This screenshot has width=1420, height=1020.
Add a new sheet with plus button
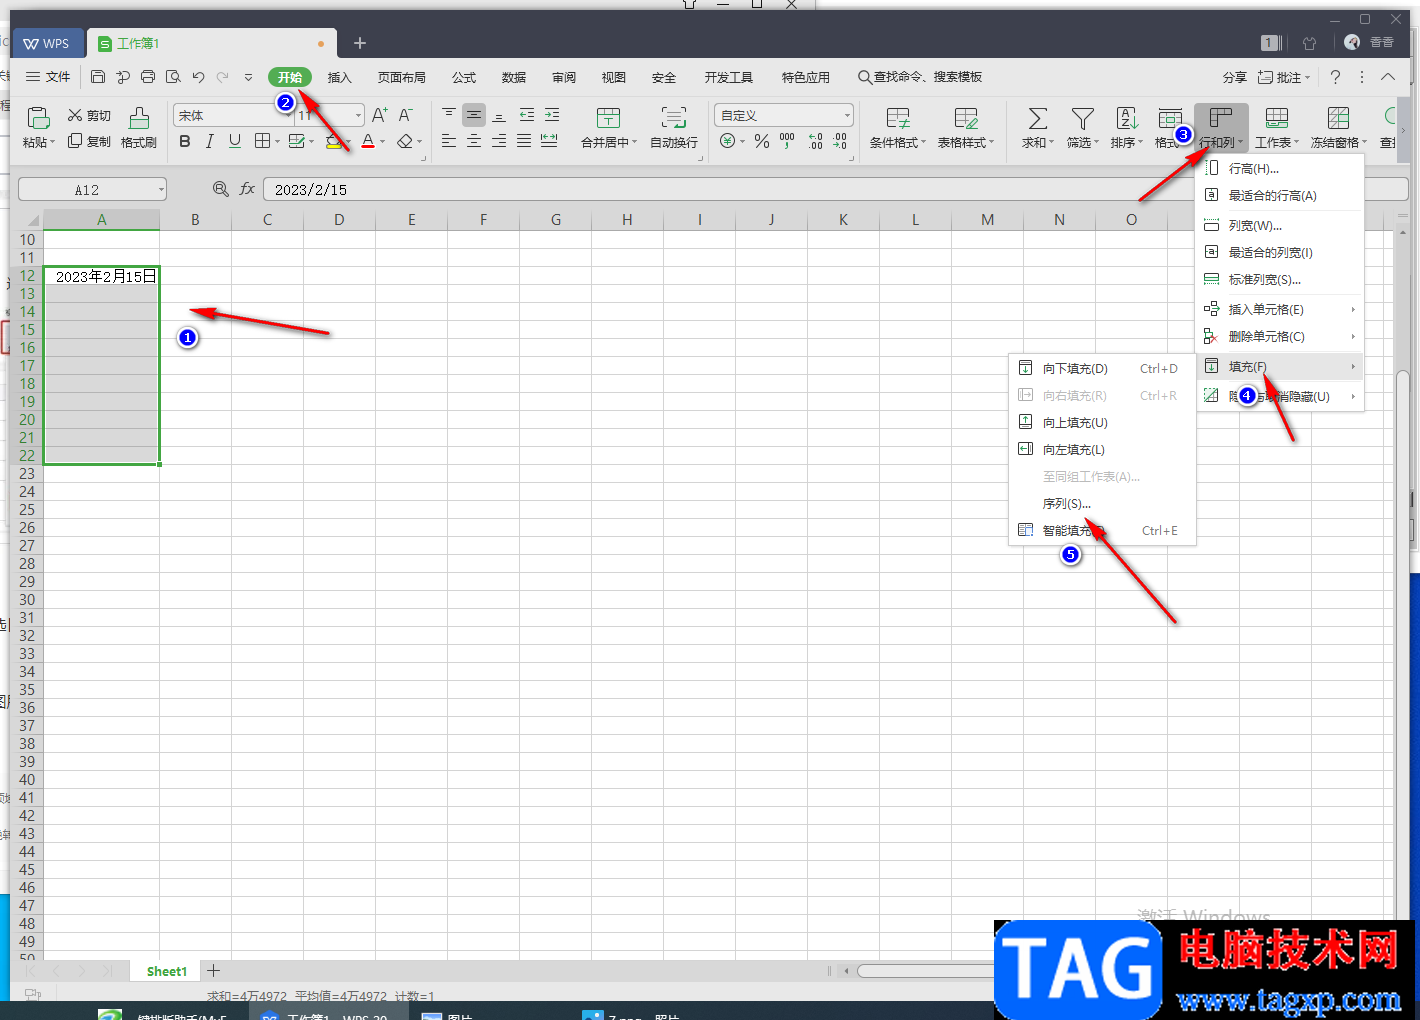(x=213, y=970)
